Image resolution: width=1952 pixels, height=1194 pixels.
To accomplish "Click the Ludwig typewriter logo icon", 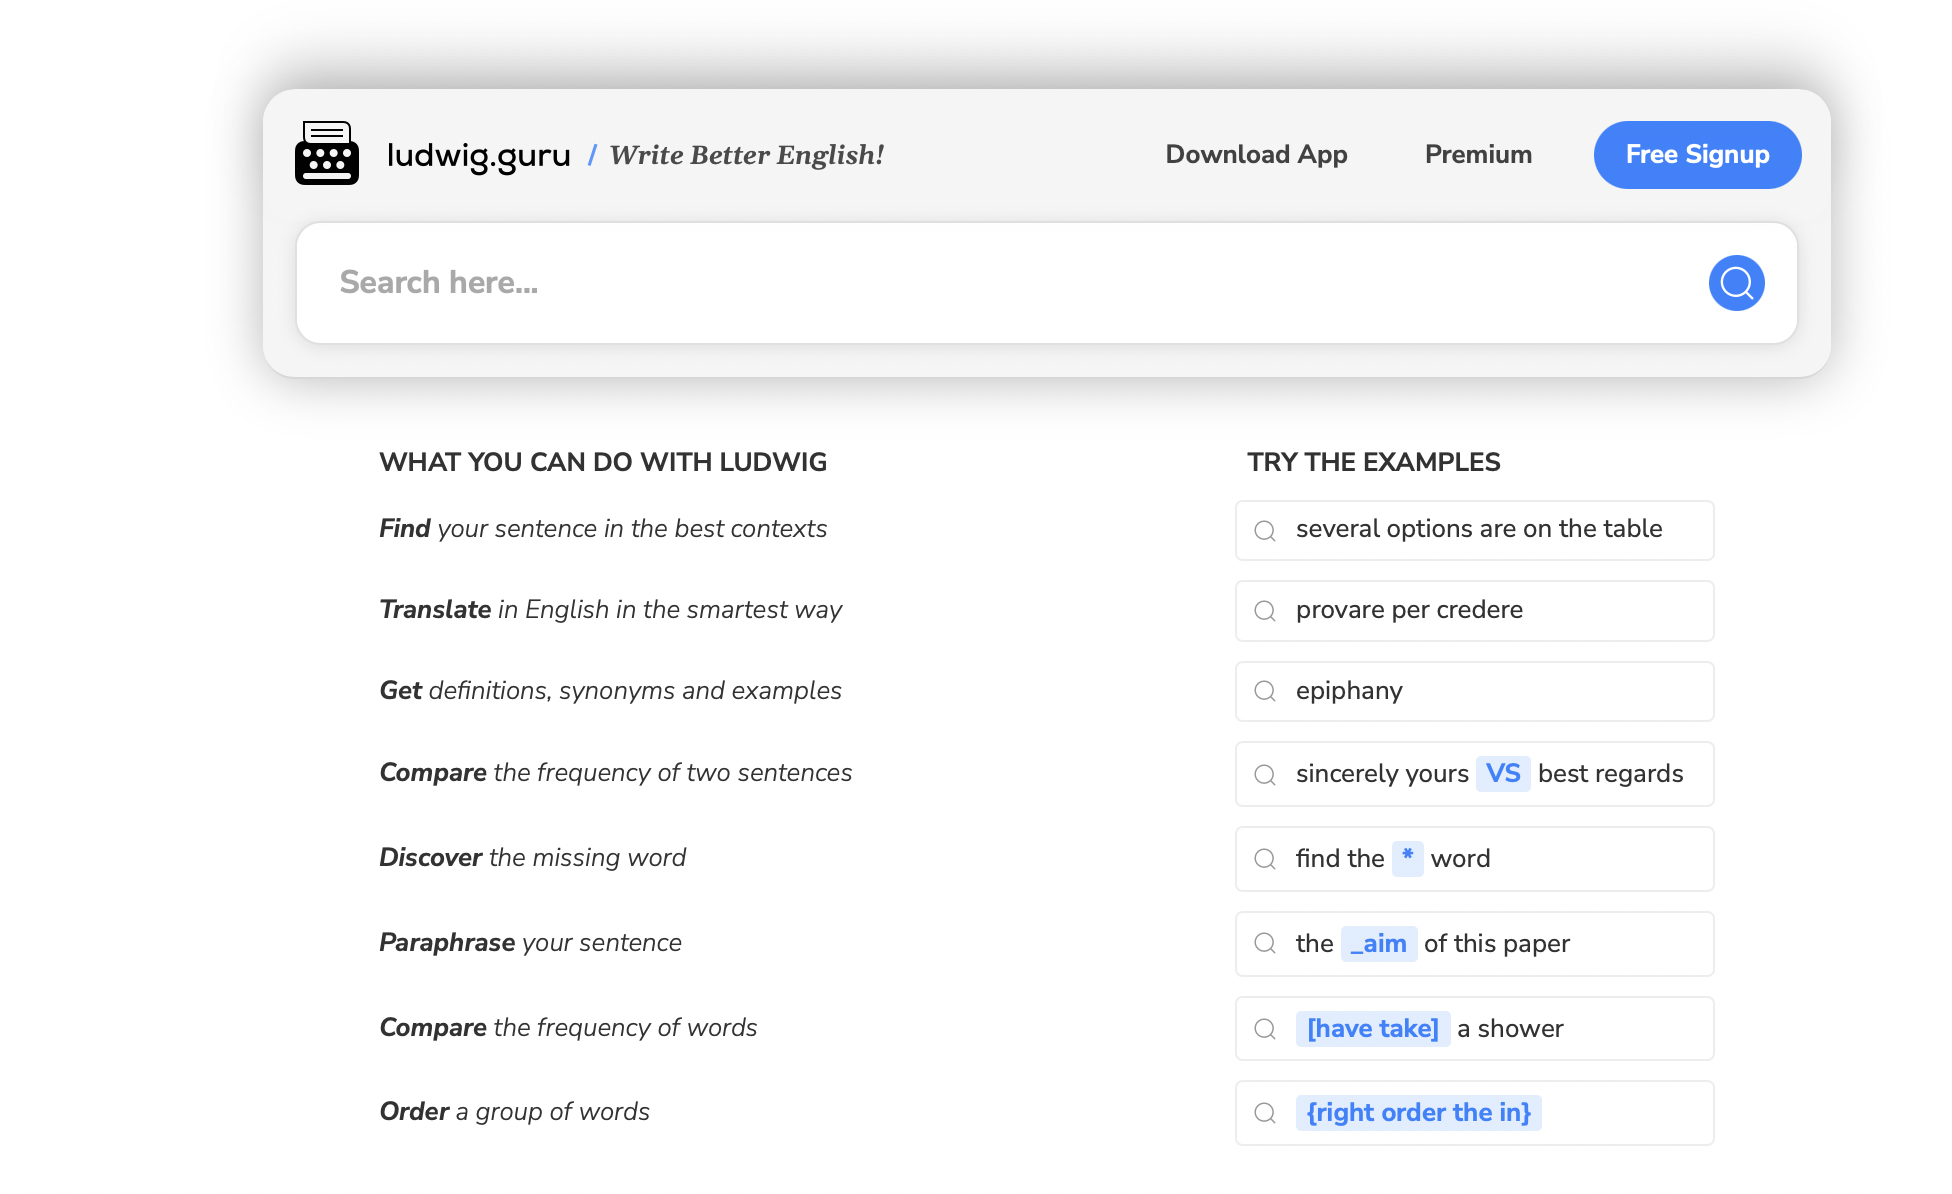I will tap(326, 153).
